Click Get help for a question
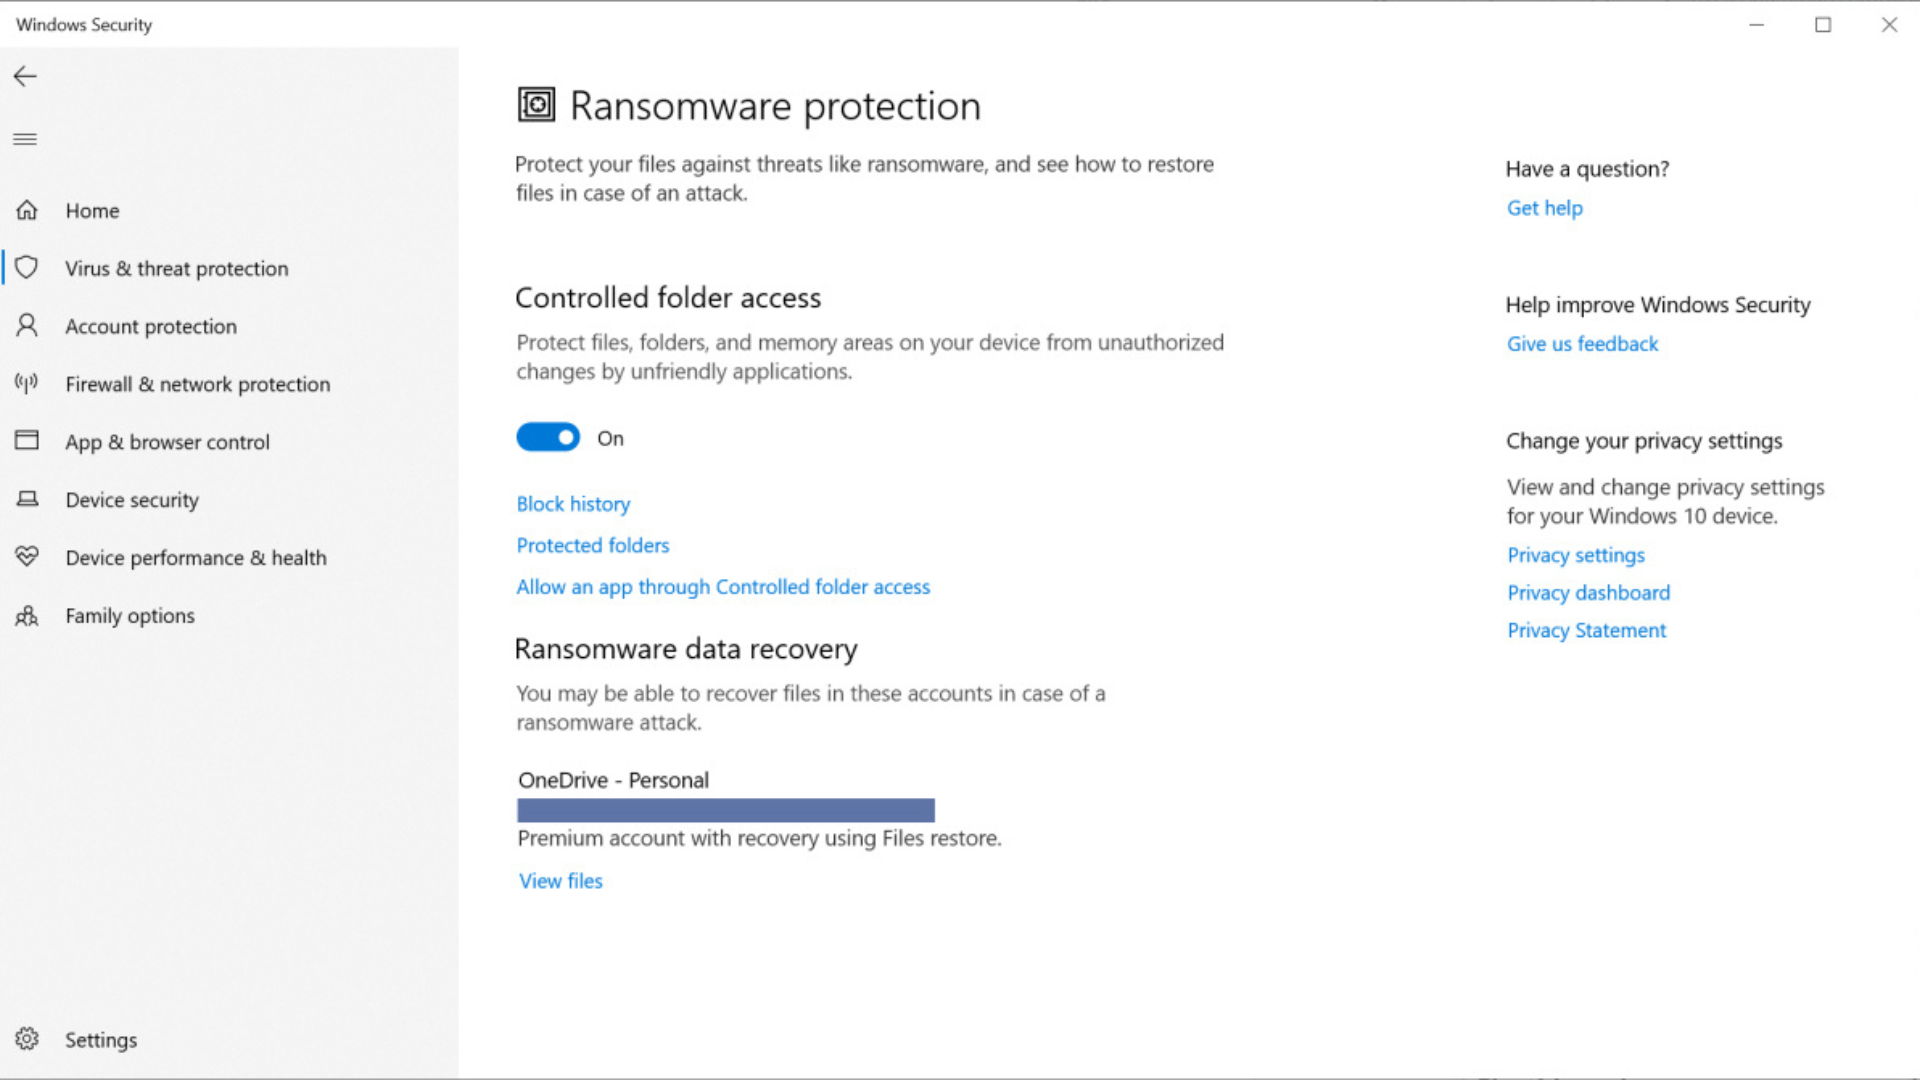 click(1544, 208)
